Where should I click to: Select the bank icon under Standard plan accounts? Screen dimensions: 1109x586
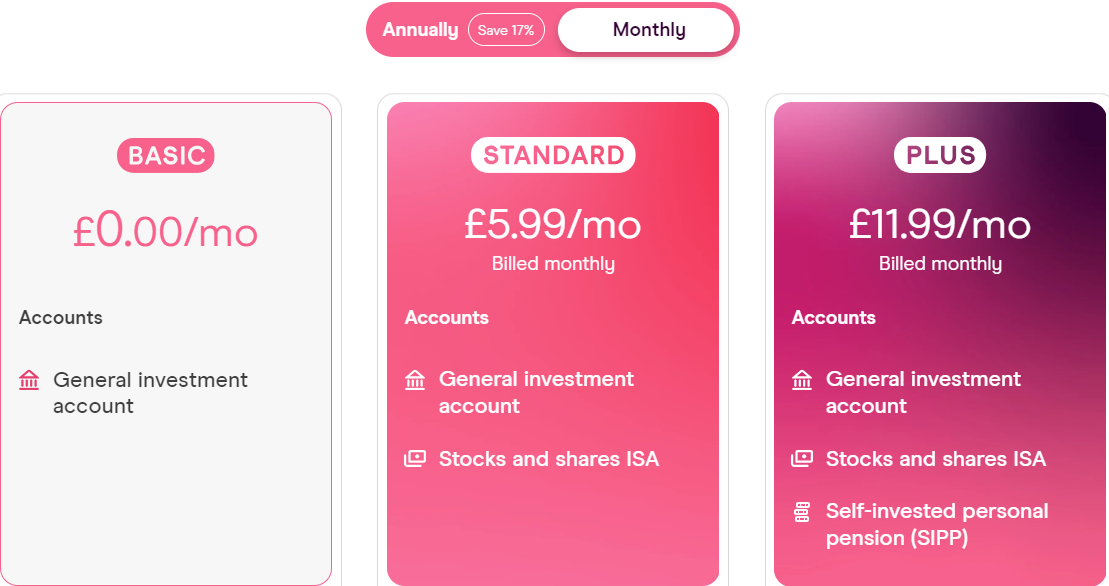click(x=415, y=380)
